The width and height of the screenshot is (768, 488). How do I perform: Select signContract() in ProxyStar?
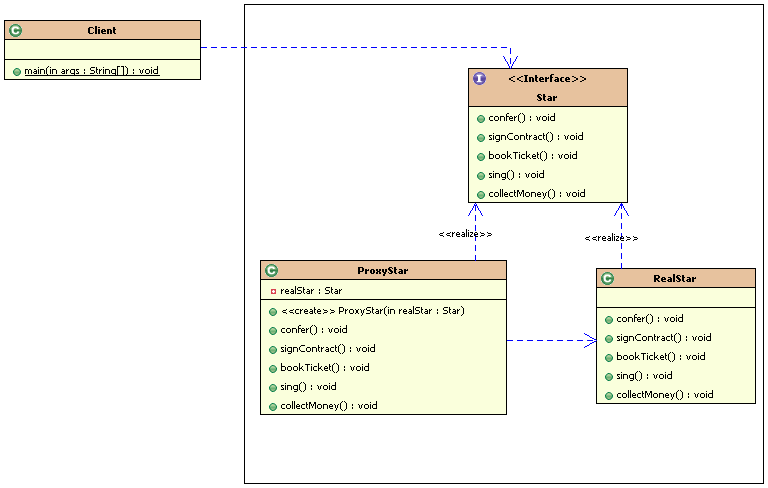[x=328, y=349]
